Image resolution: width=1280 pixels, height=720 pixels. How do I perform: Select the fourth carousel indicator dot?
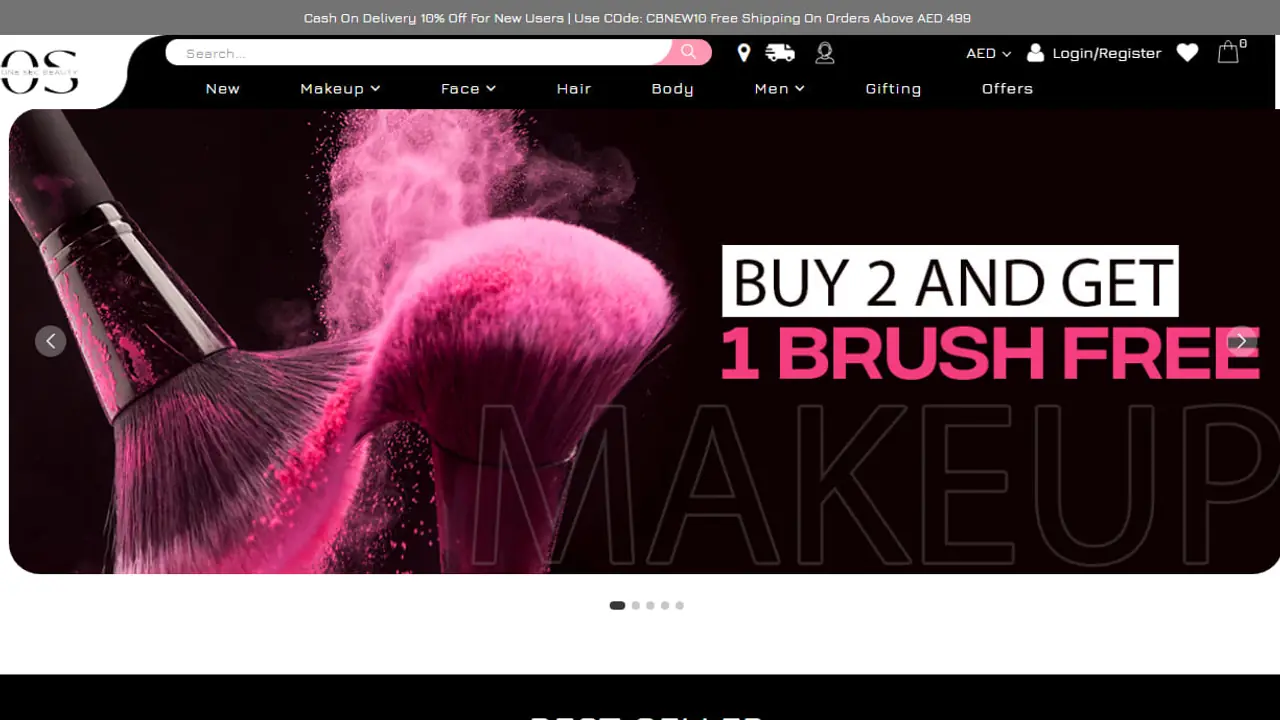click(665, 605)
